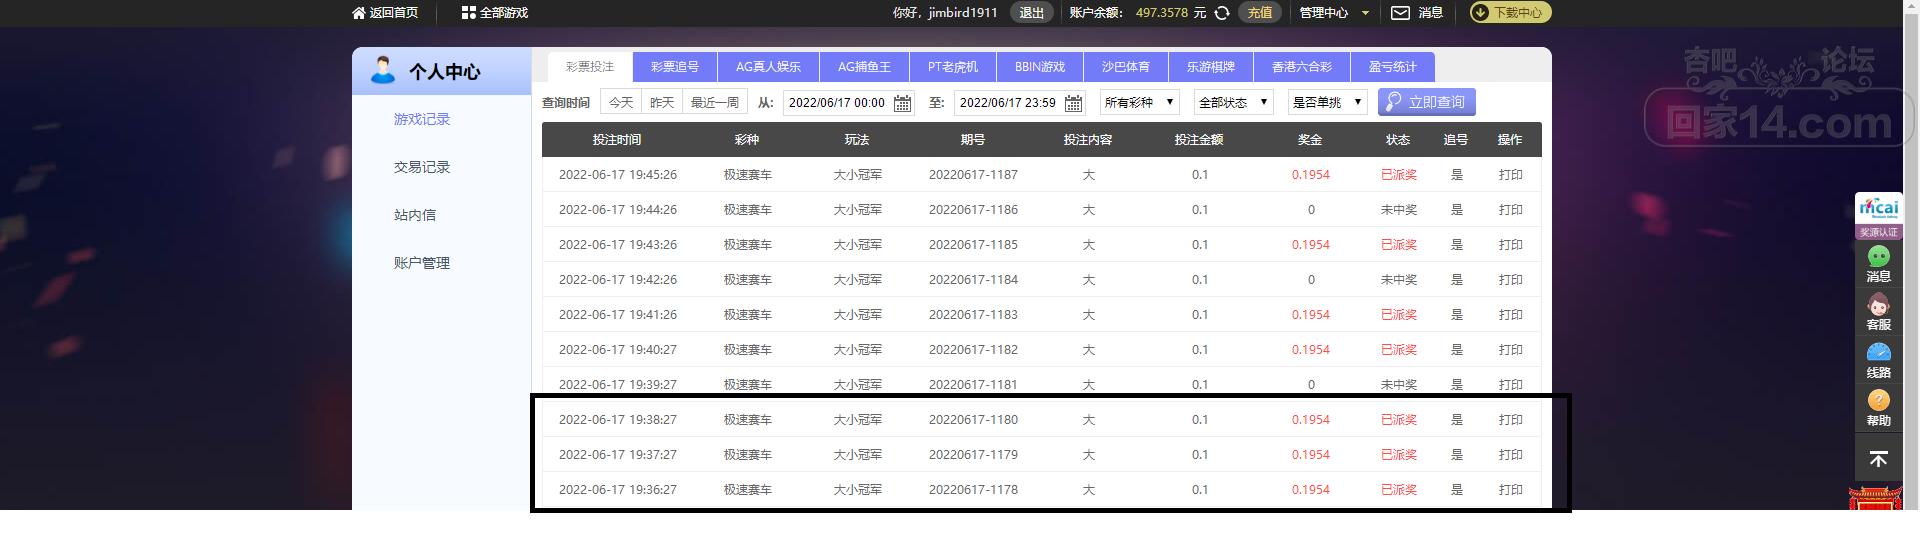The height and width of the screenshot is (548, 1920).
Task: Open the AG真人娱乐 tab
Action: pos(768,67)
